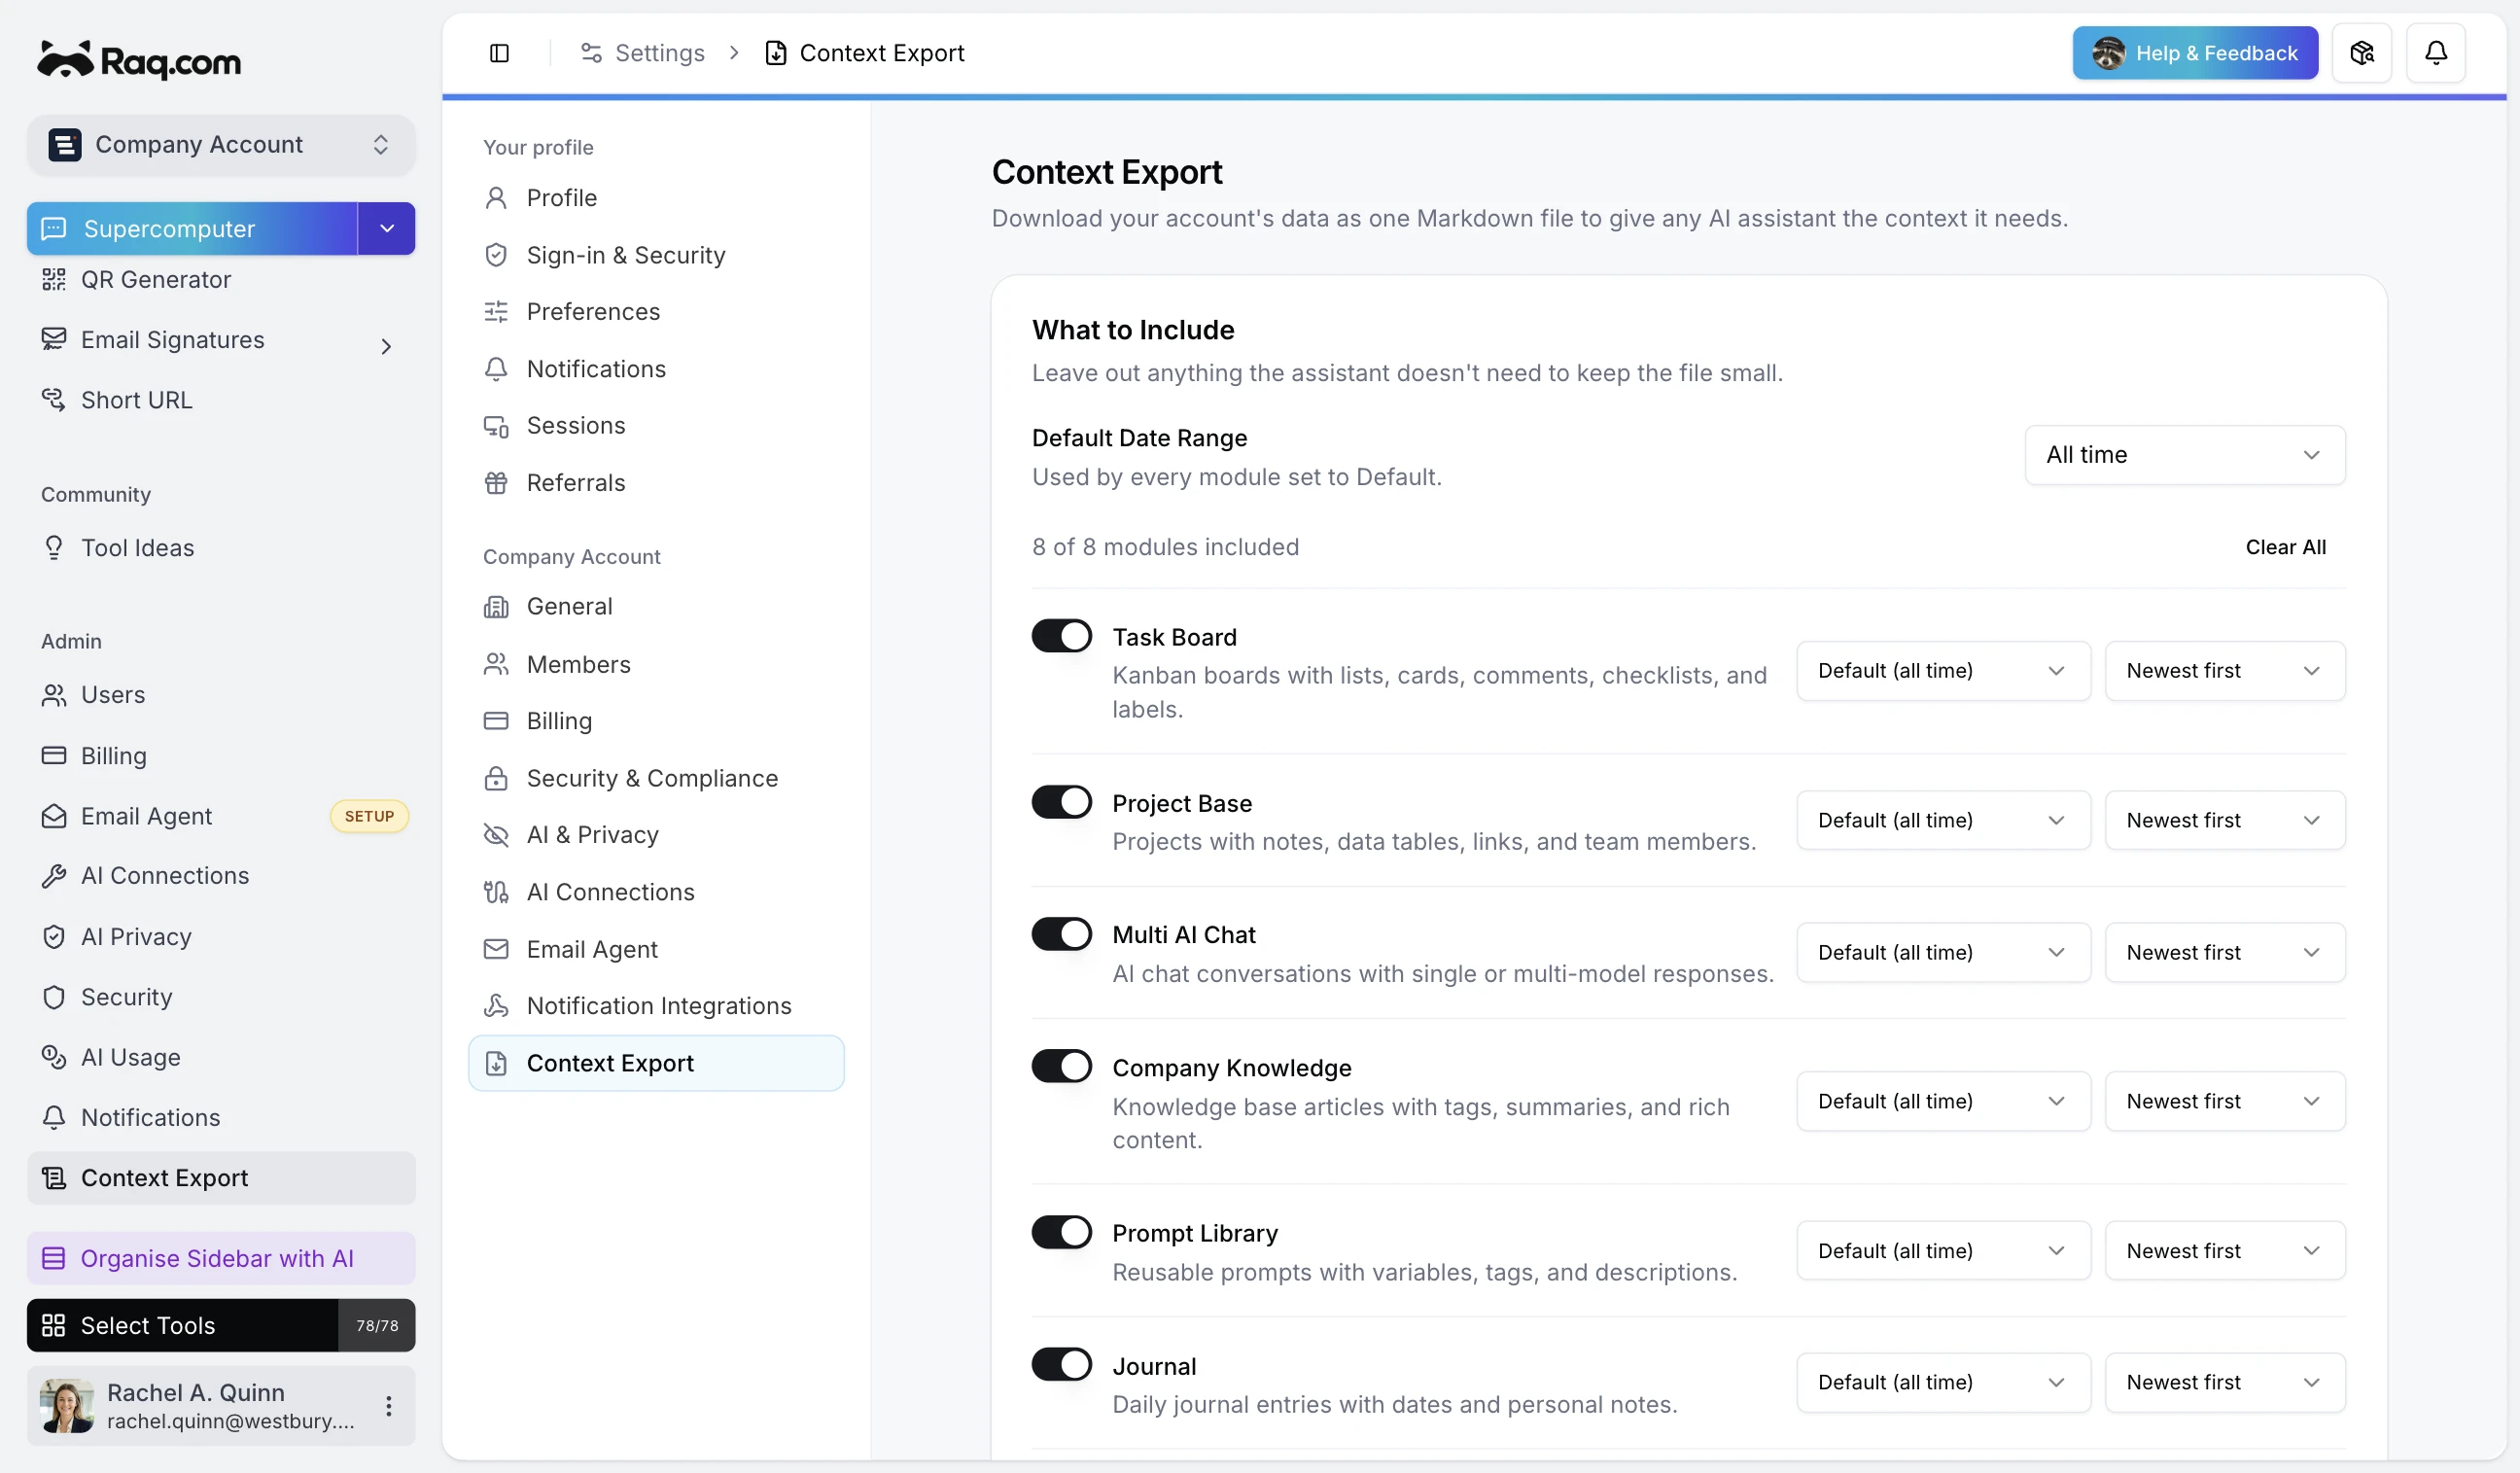
Task: Open the Short URL tool
Action: coord(220,400)
